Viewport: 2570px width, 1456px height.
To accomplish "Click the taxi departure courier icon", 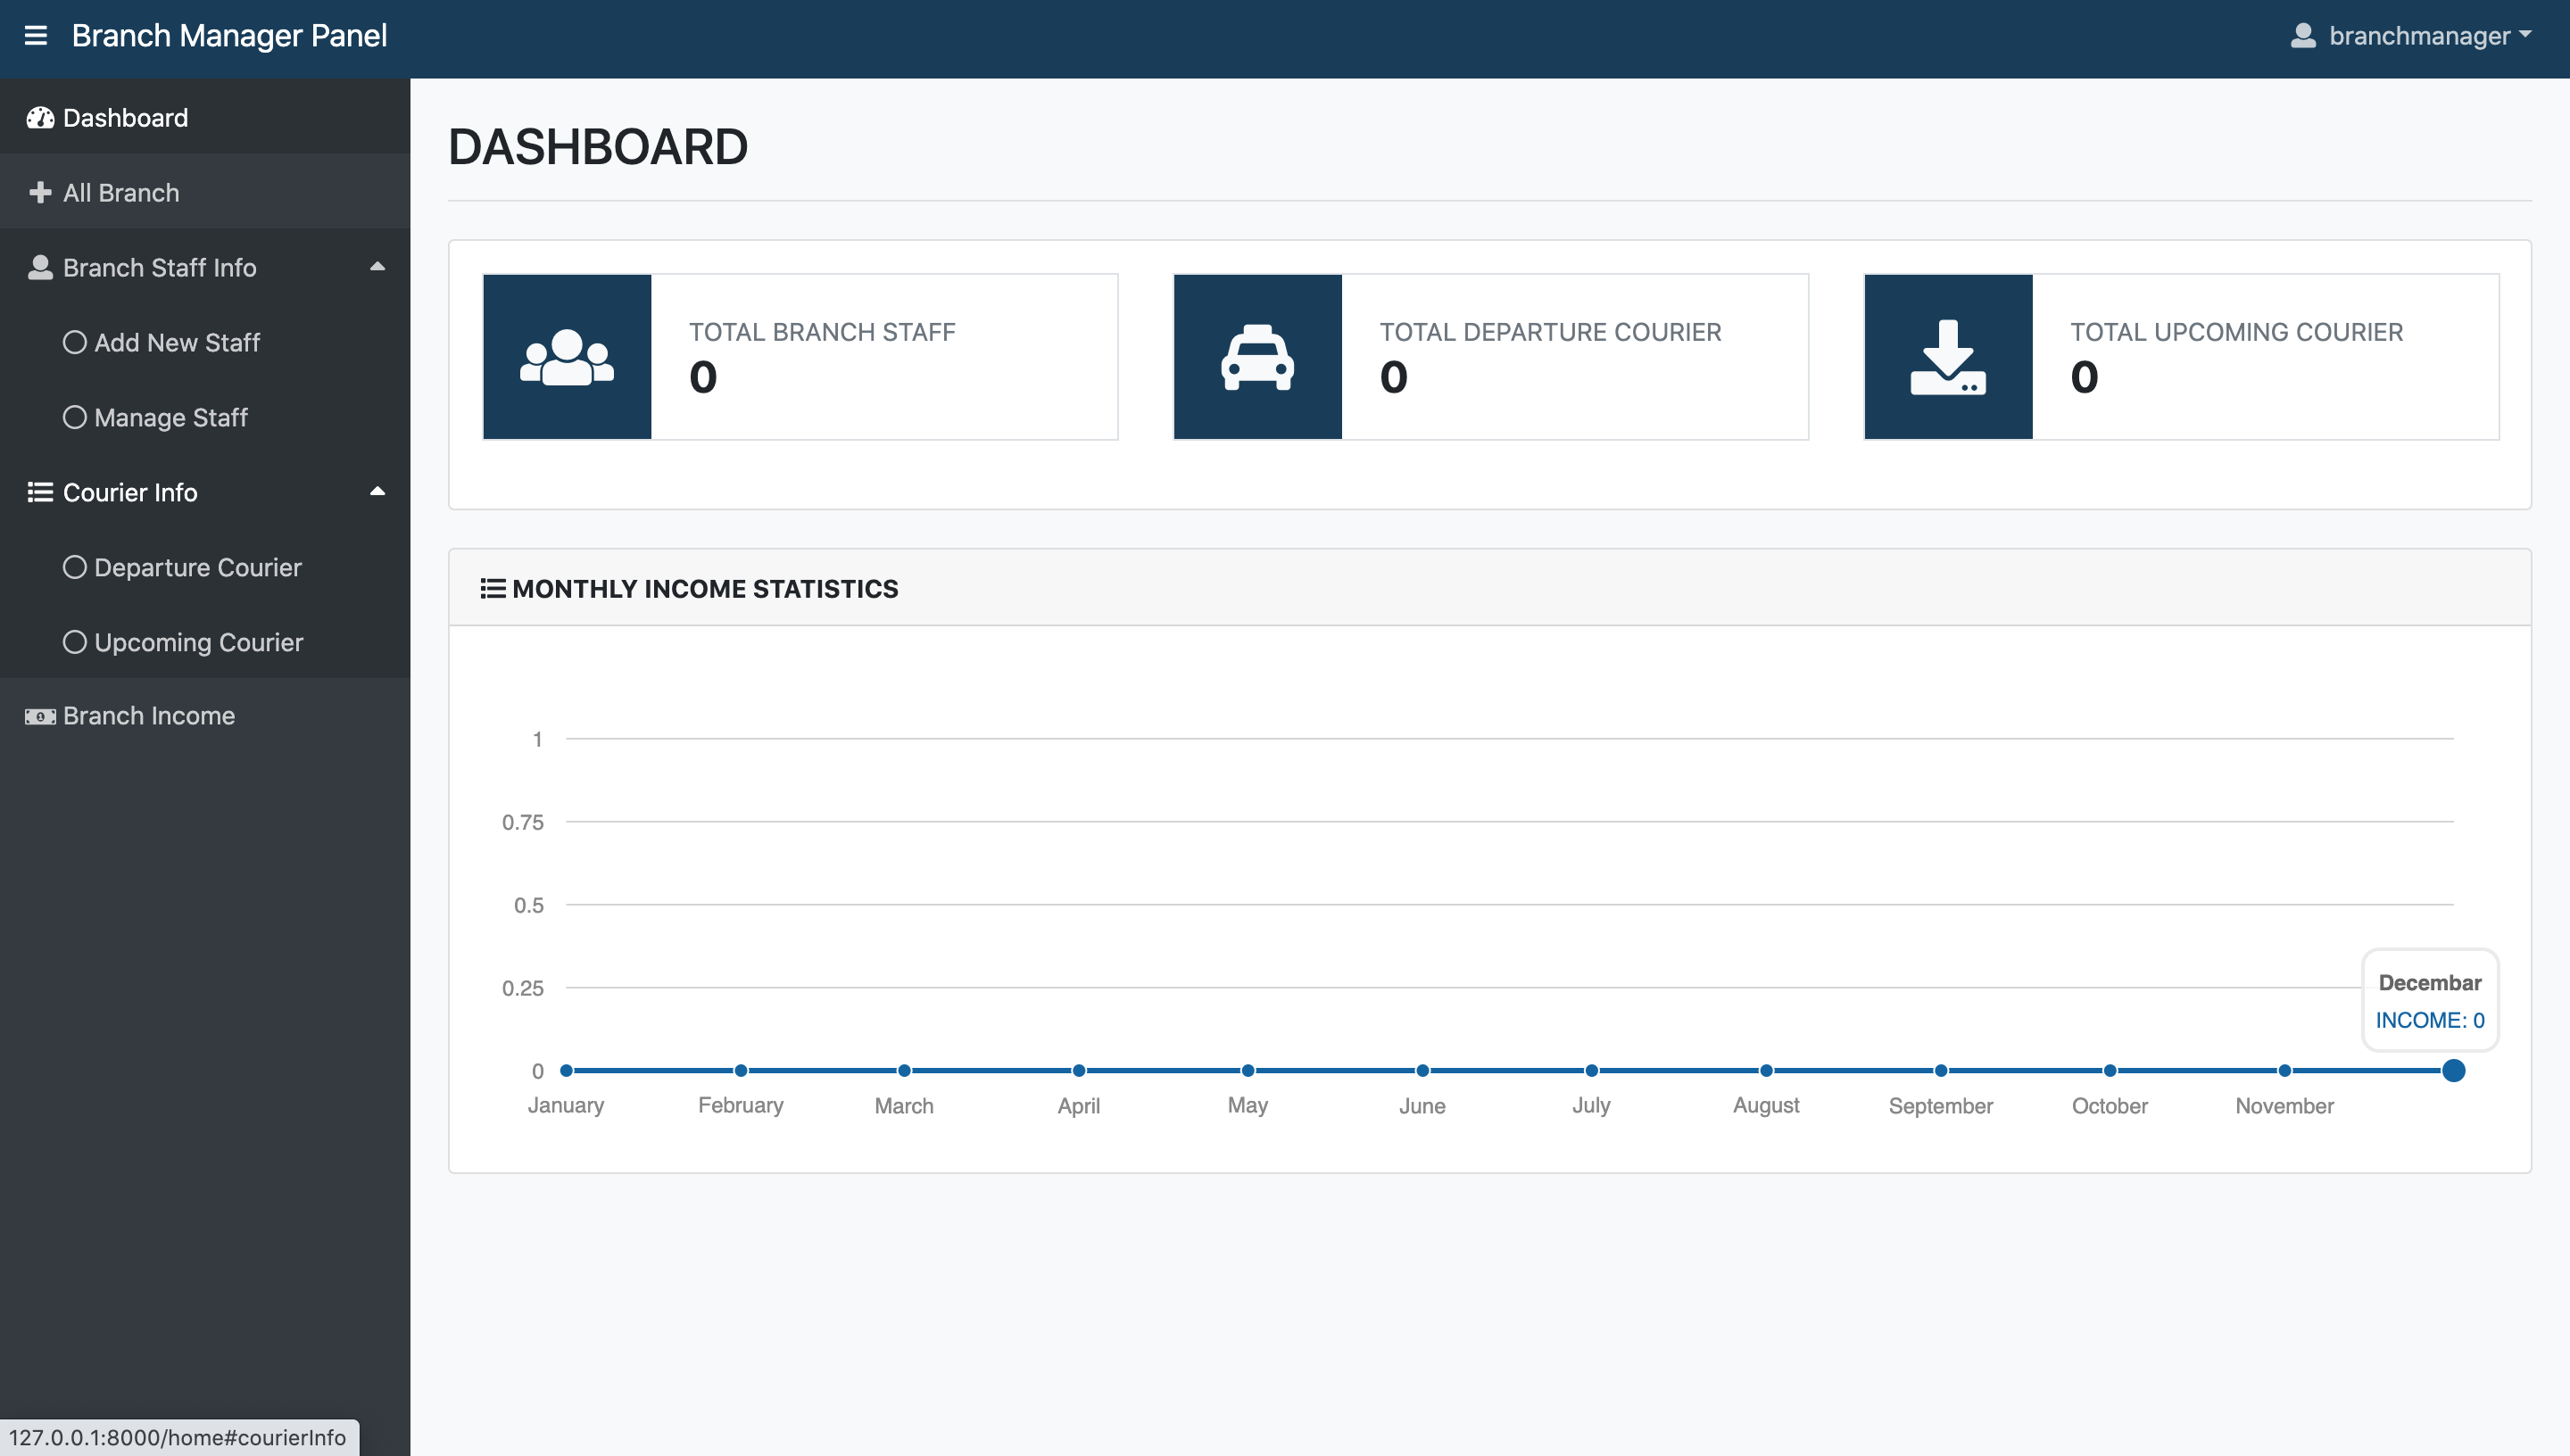I will (x=1257, y=357).
